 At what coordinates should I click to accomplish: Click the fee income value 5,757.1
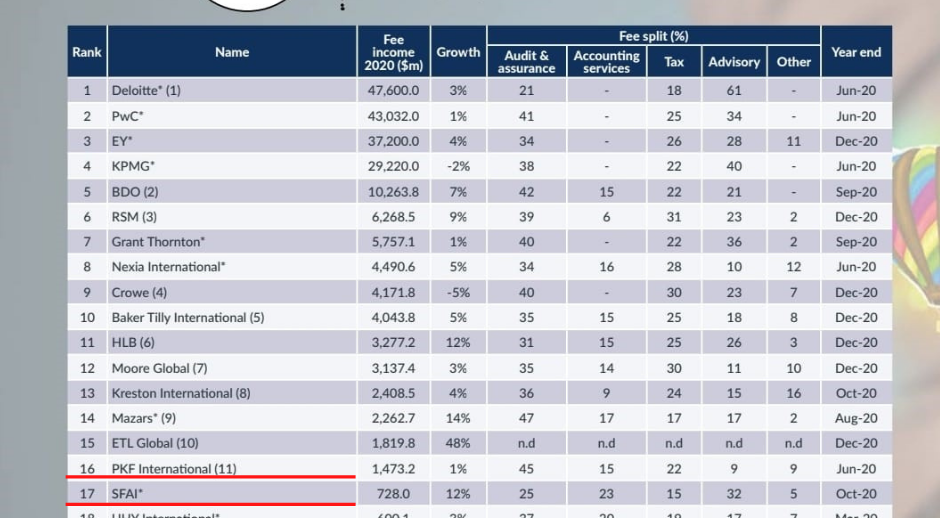tap(393, 242)
